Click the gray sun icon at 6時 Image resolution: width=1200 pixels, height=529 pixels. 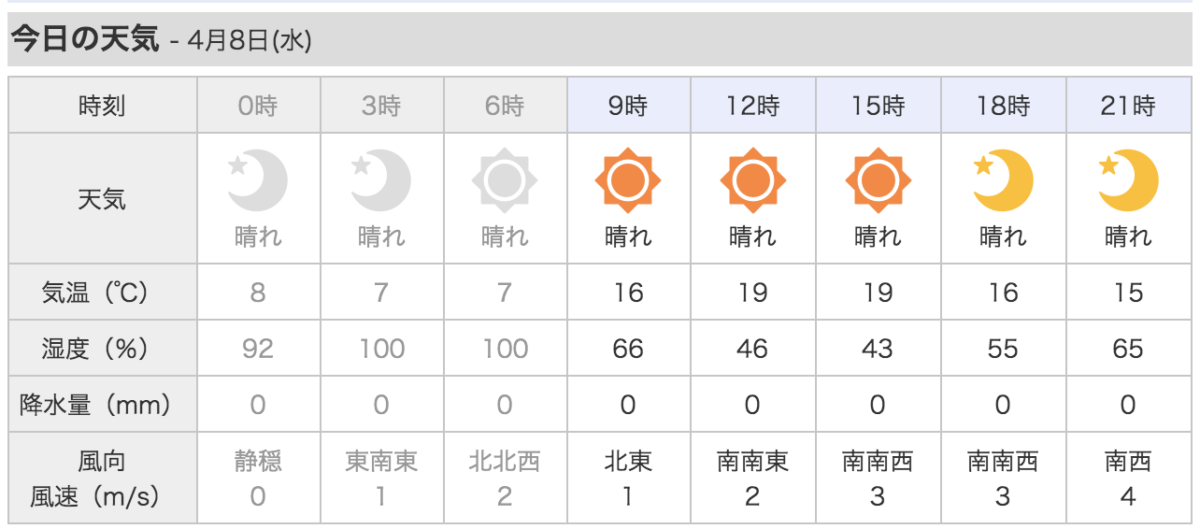click(504, 181)
